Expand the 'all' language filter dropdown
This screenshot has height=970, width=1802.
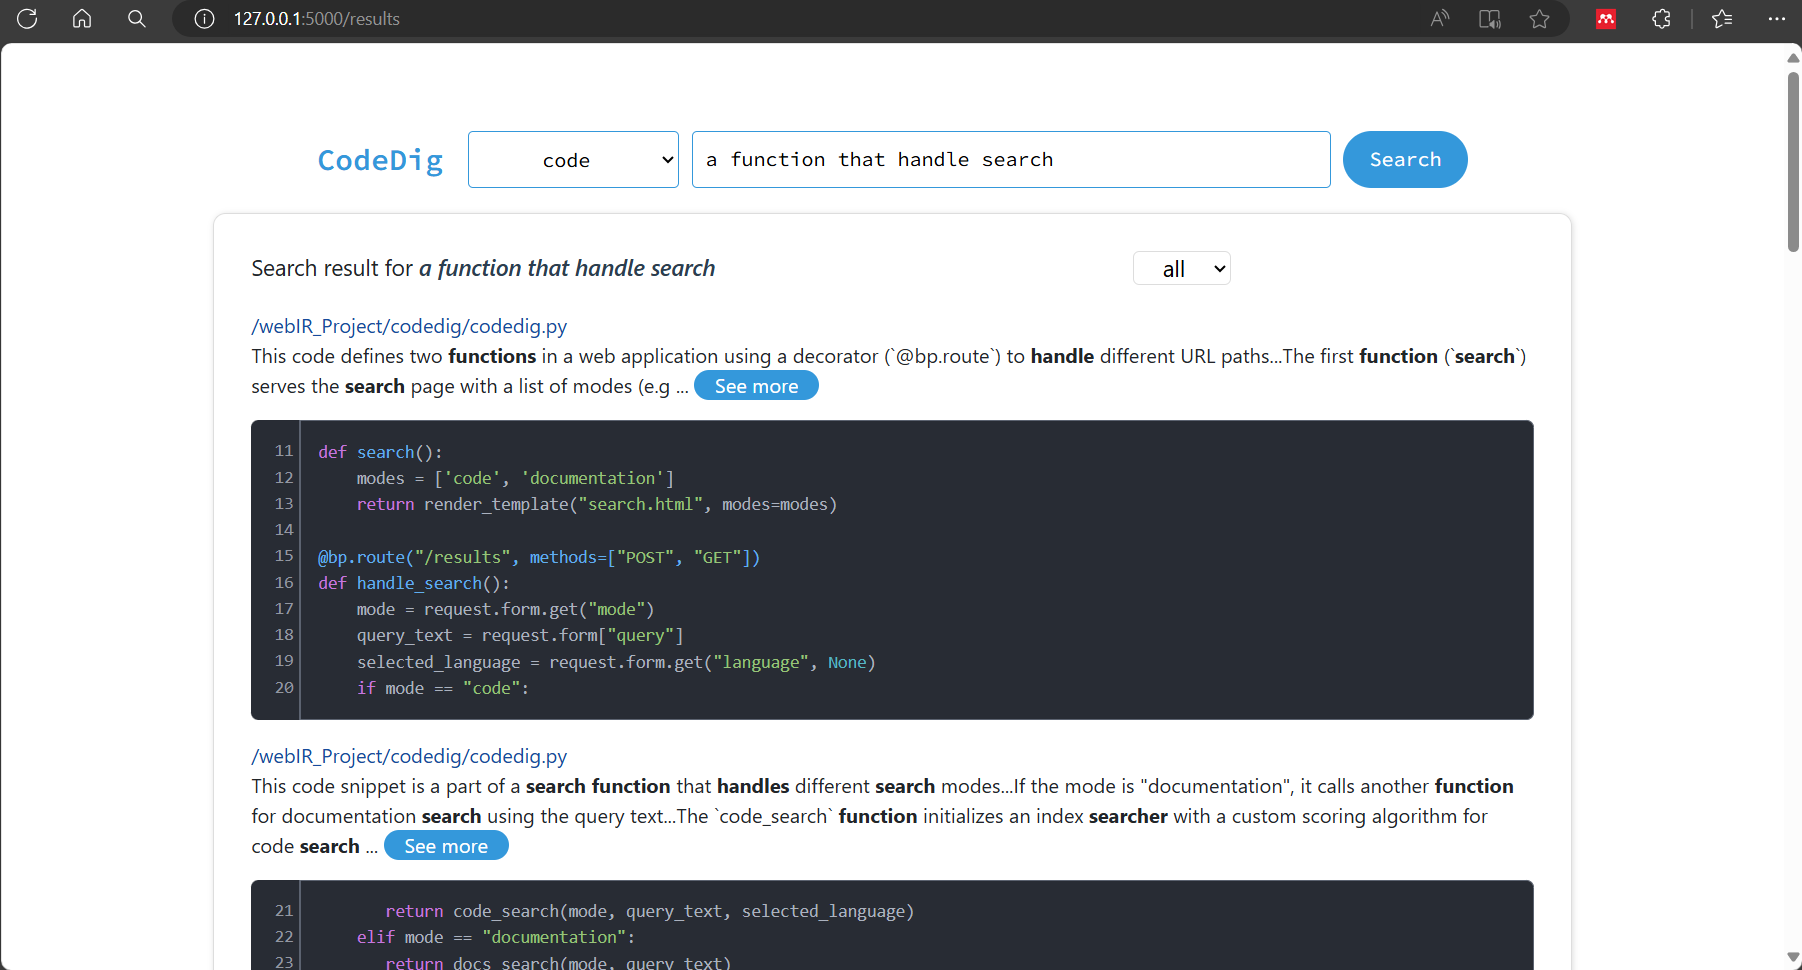1182,268
